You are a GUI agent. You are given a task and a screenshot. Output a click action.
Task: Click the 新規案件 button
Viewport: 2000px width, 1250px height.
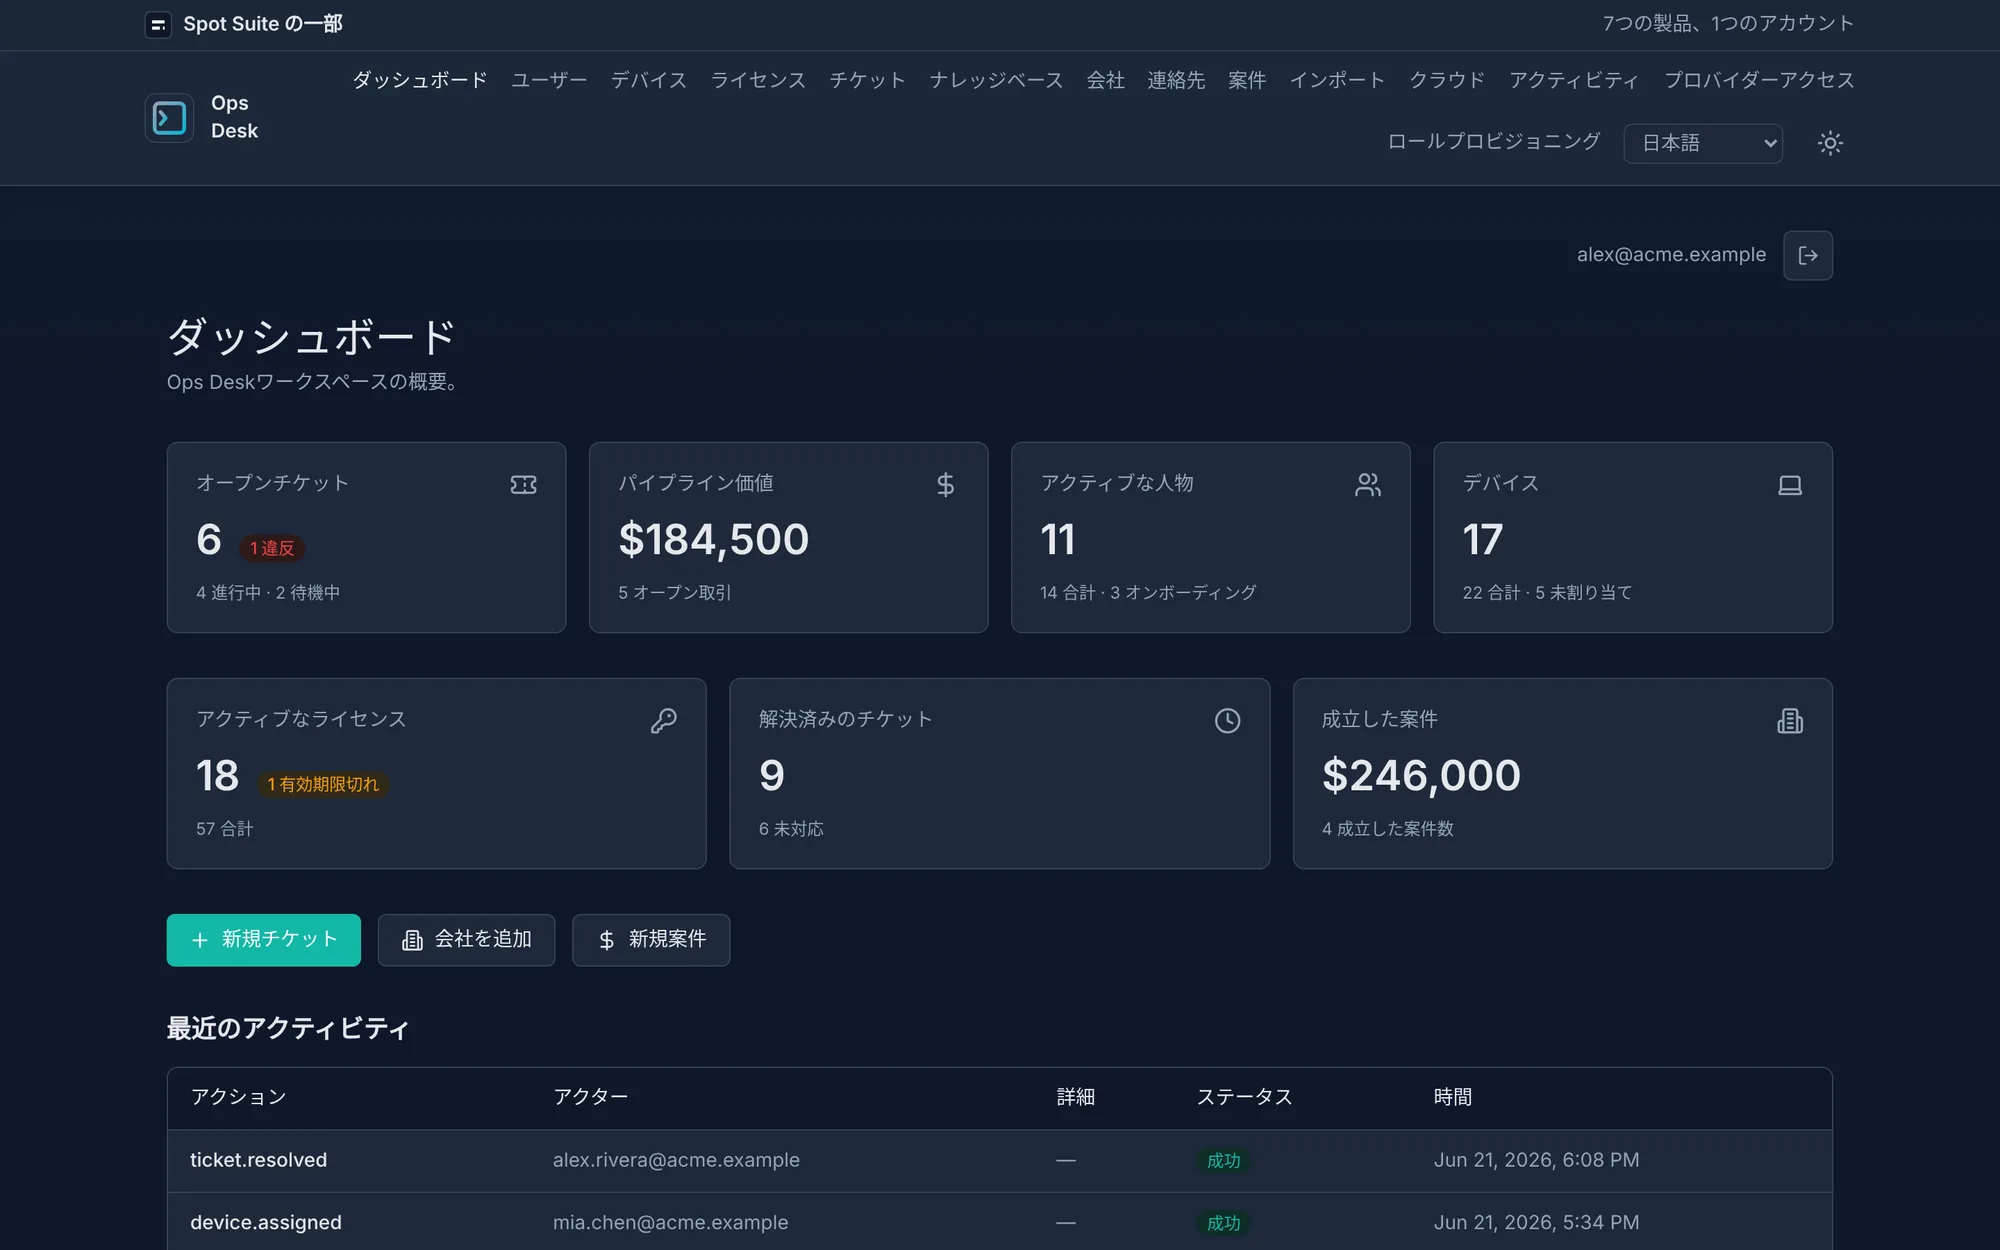coord(651,940)
